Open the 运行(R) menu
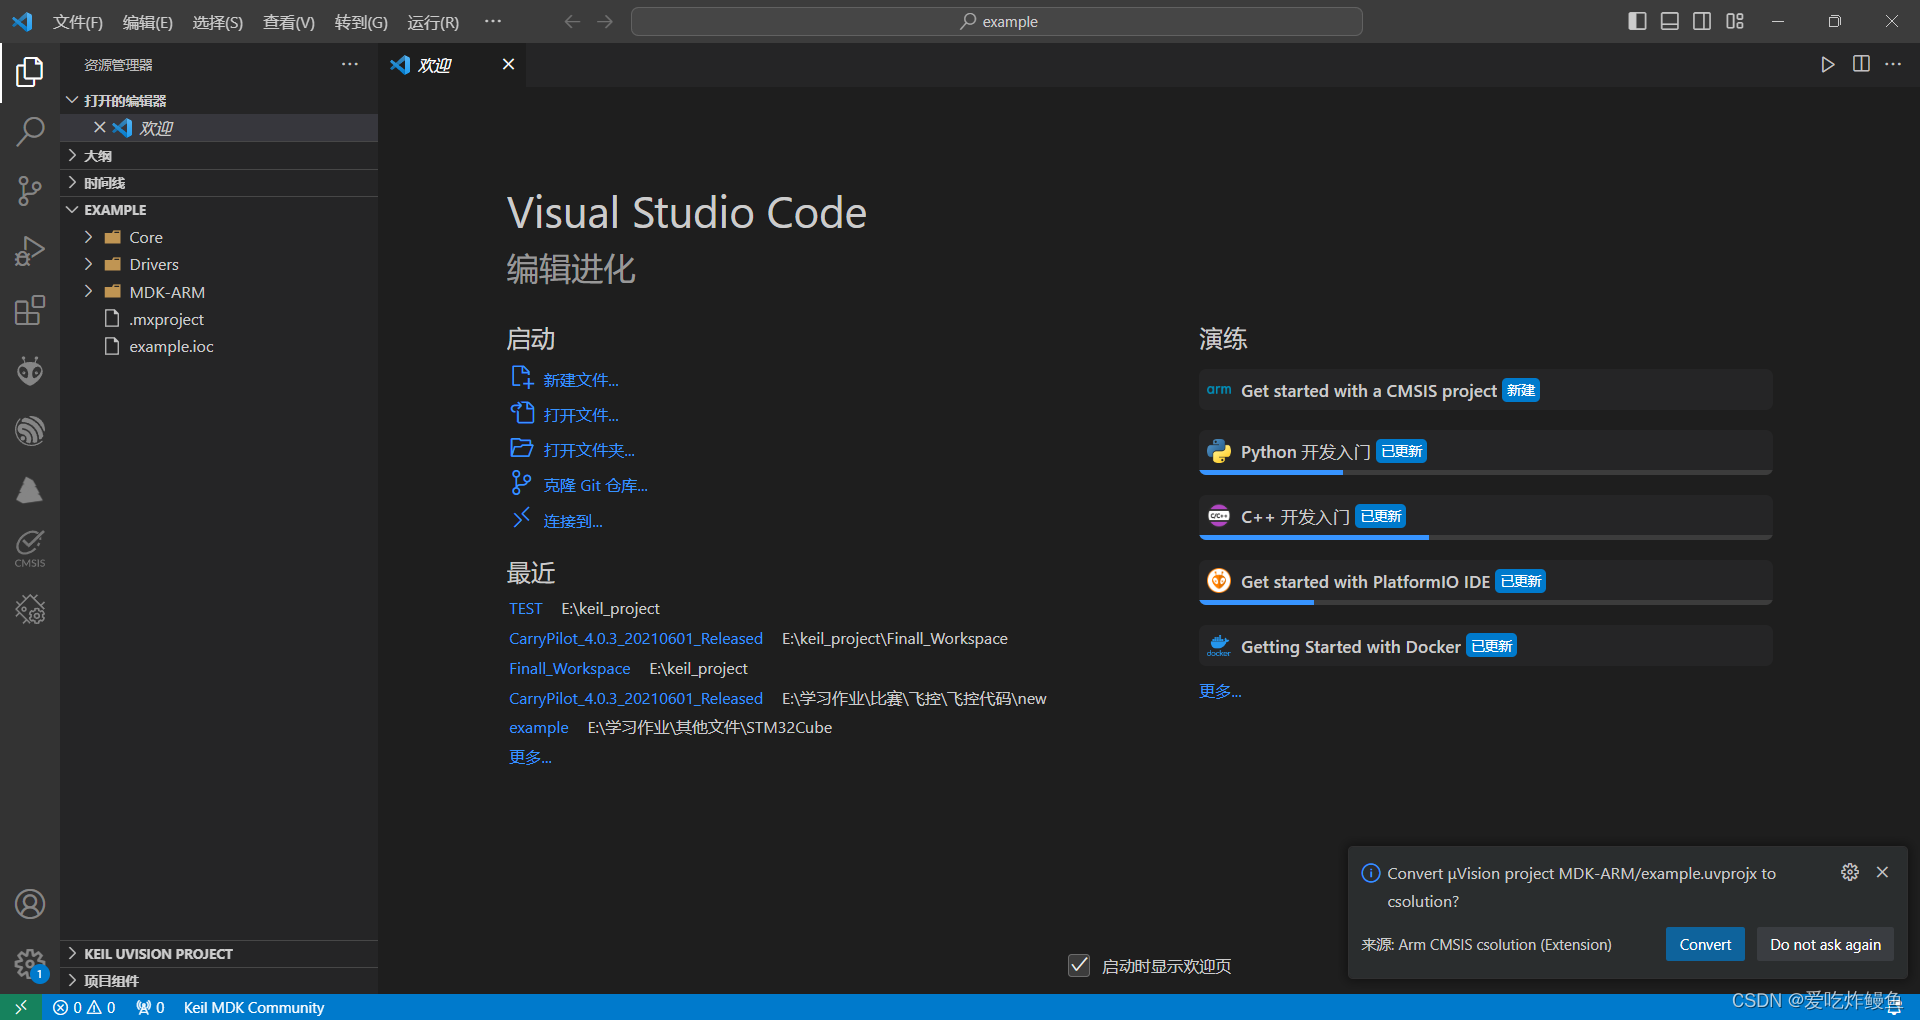Viewport: 1920px width, 1020px height. 433,22
